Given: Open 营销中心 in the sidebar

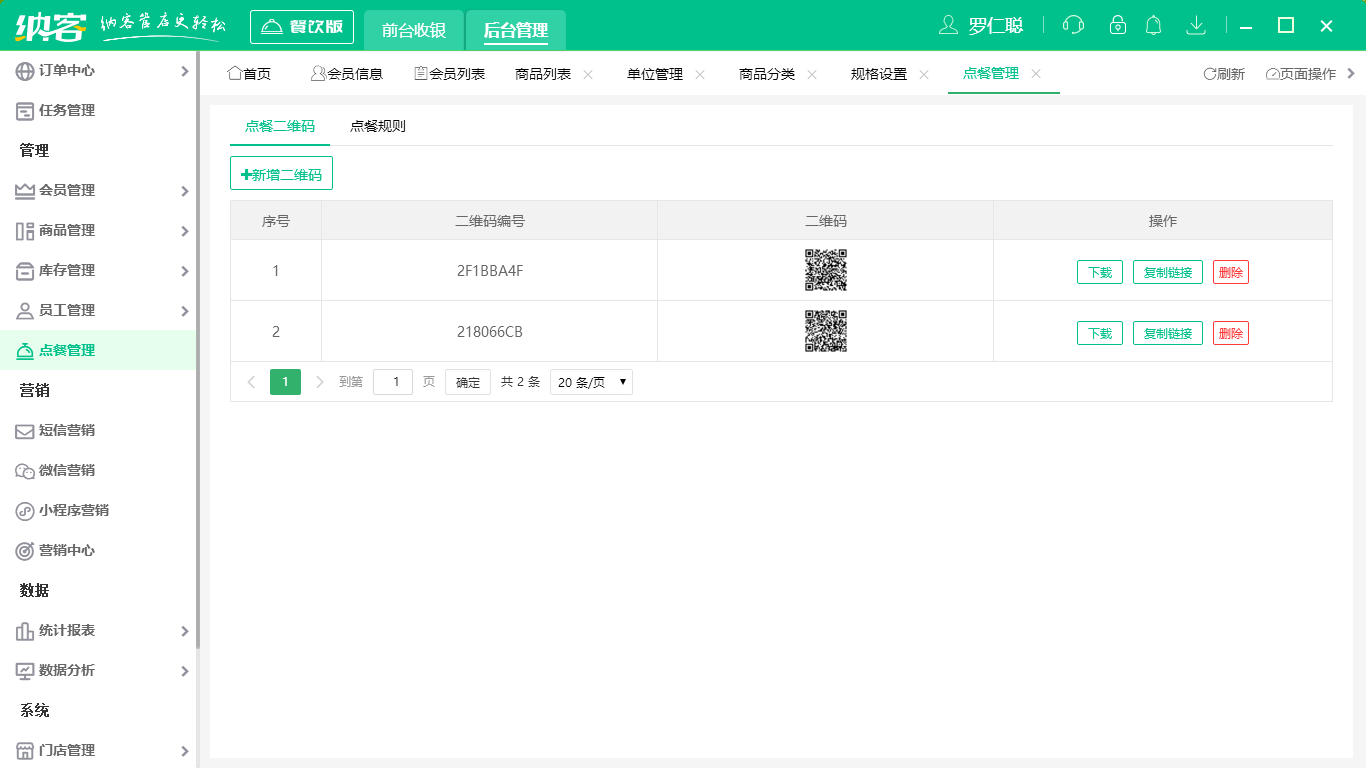Looking at the screenshot, I should coord(66,550).
